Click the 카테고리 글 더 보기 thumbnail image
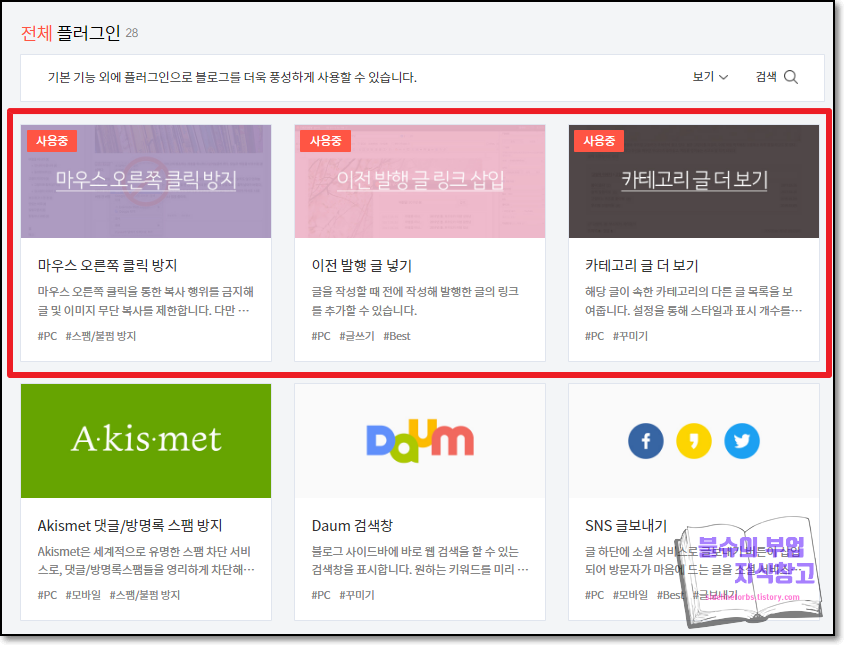844x645 pixels. pyautogui.click(x=693, y=180)
